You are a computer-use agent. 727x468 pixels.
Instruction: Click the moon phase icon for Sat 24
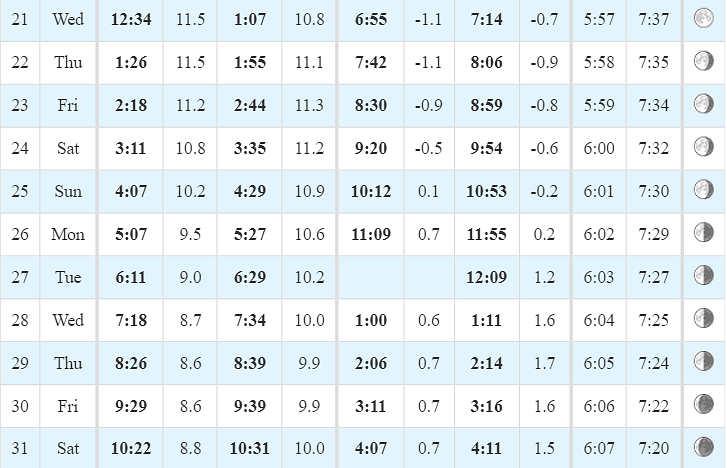coord(703,147)
